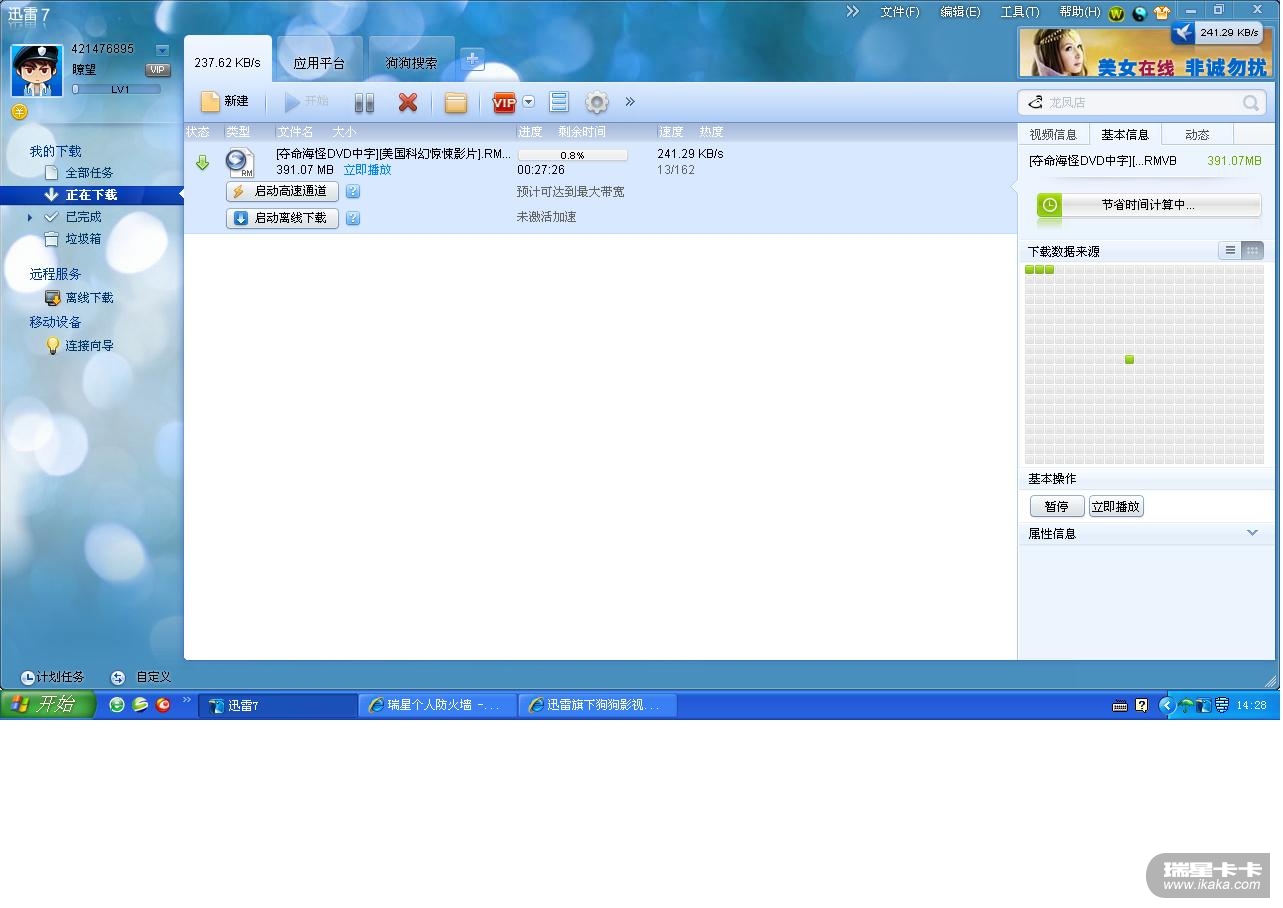Click the VIP badge beside the username

click(x=157, y=70)
